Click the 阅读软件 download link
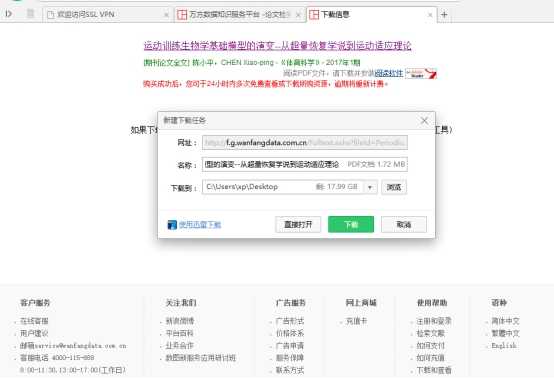 389,73
